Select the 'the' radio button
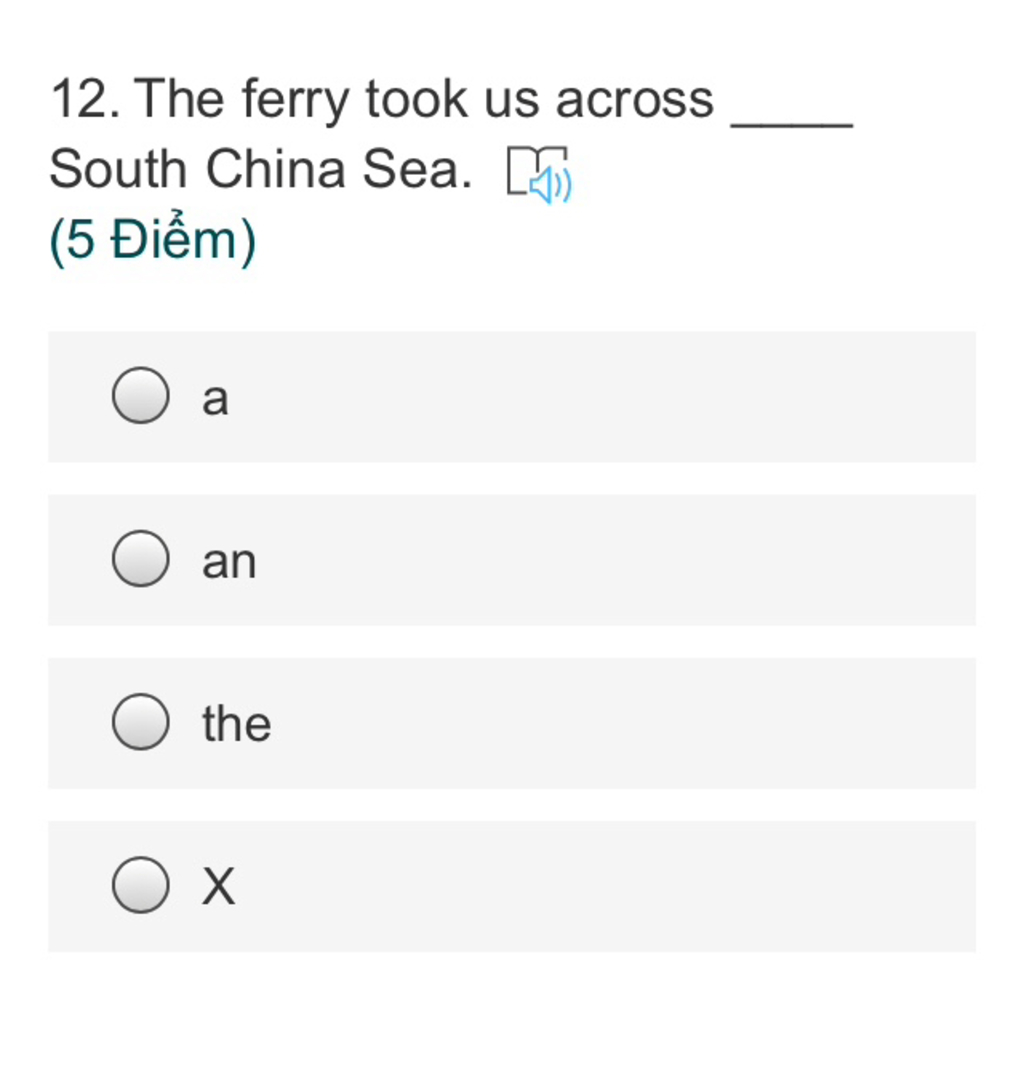This screenshot has width=1024, height=1069. coord(140,722)
